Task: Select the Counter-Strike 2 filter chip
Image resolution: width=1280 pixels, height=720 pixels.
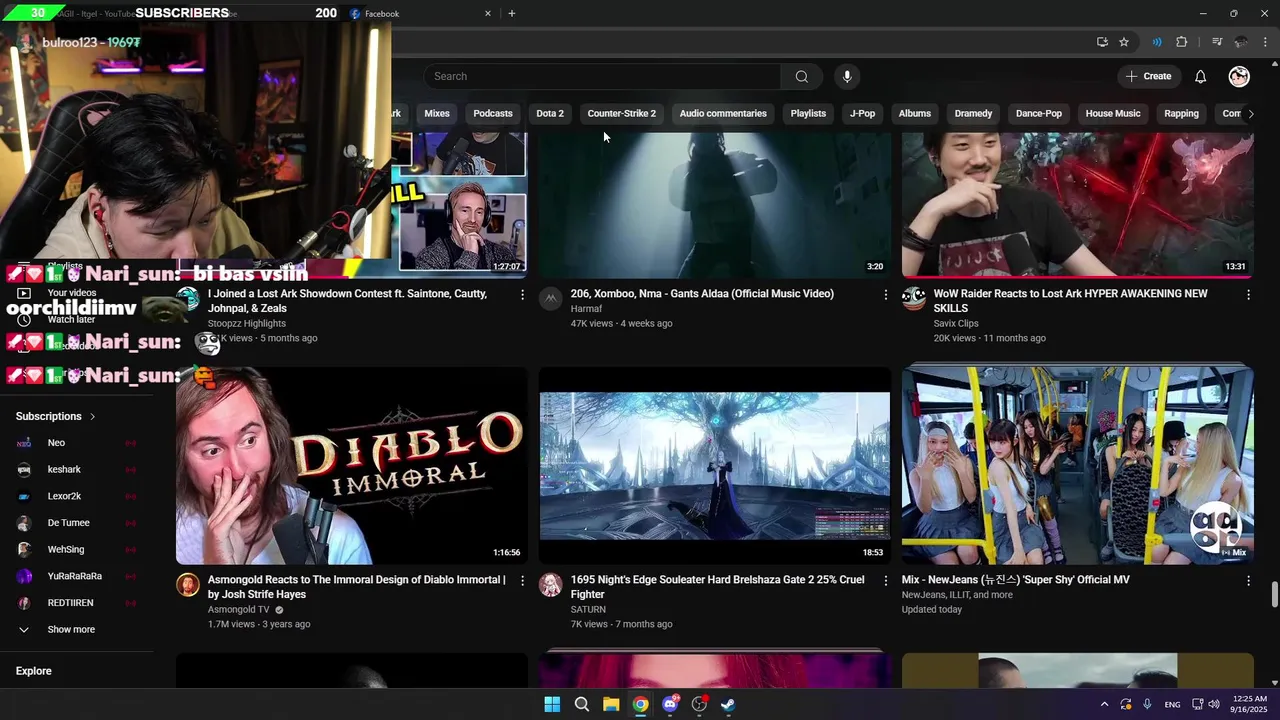Action: (x=622, y=114)
